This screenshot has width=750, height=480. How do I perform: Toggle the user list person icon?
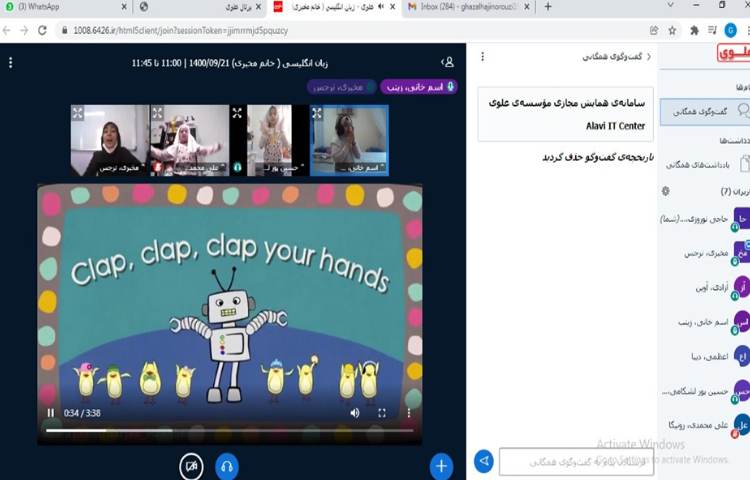(448, 62)
